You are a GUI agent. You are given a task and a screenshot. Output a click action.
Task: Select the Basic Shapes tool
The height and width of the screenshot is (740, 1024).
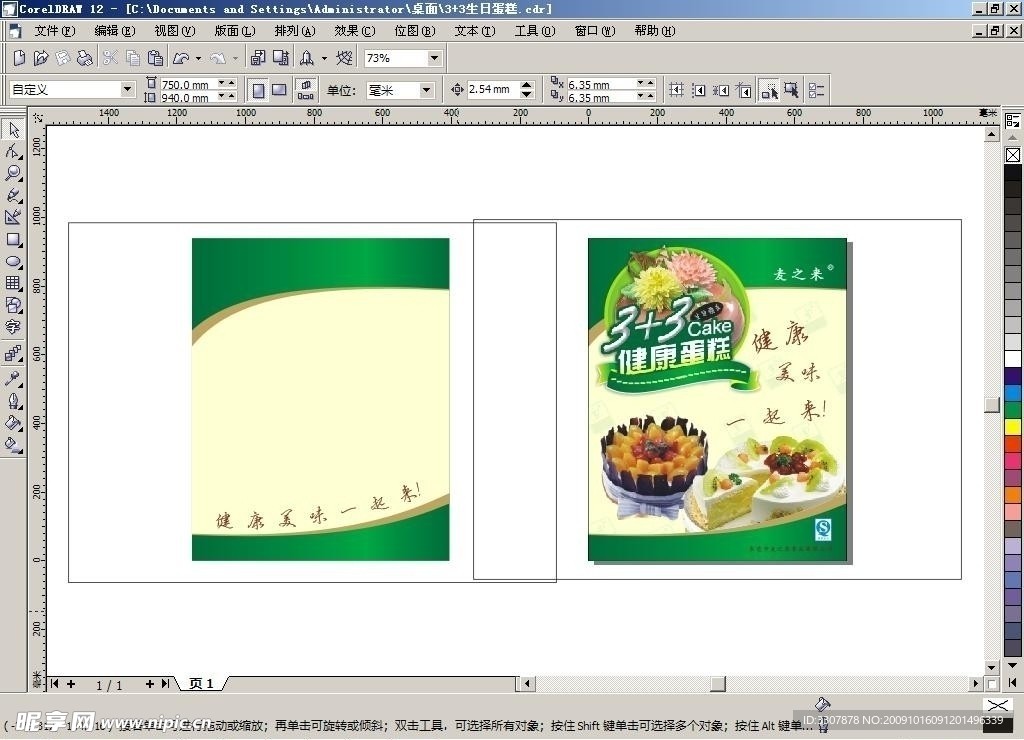(x=13, y=305)
